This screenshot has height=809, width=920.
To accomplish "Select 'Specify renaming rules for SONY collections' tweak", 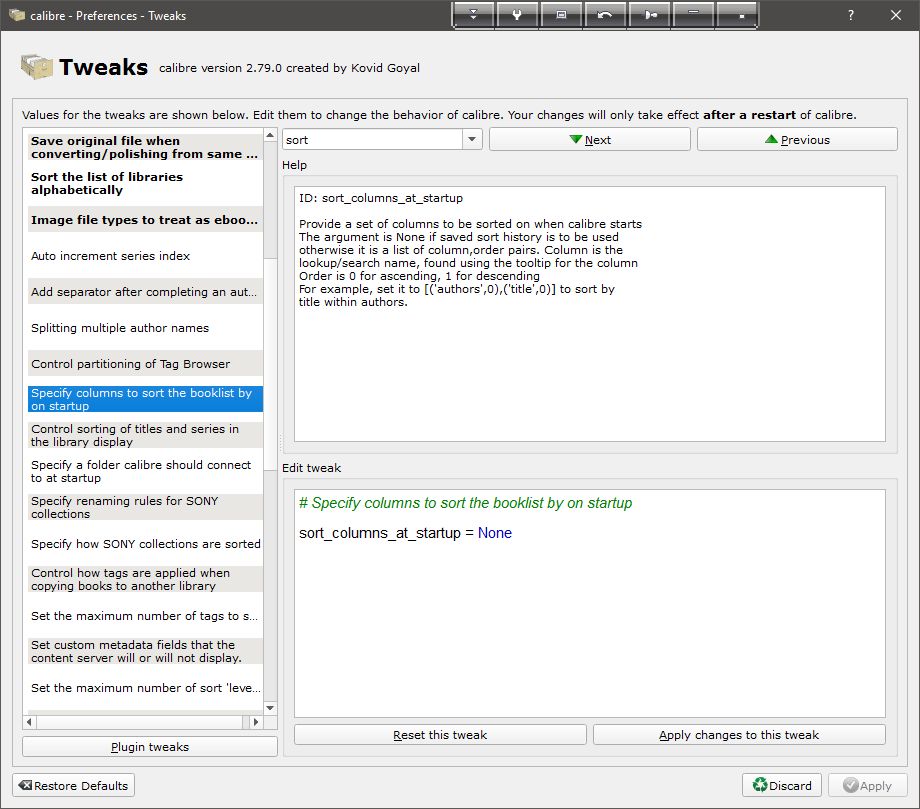I will (x=145, y=507).
